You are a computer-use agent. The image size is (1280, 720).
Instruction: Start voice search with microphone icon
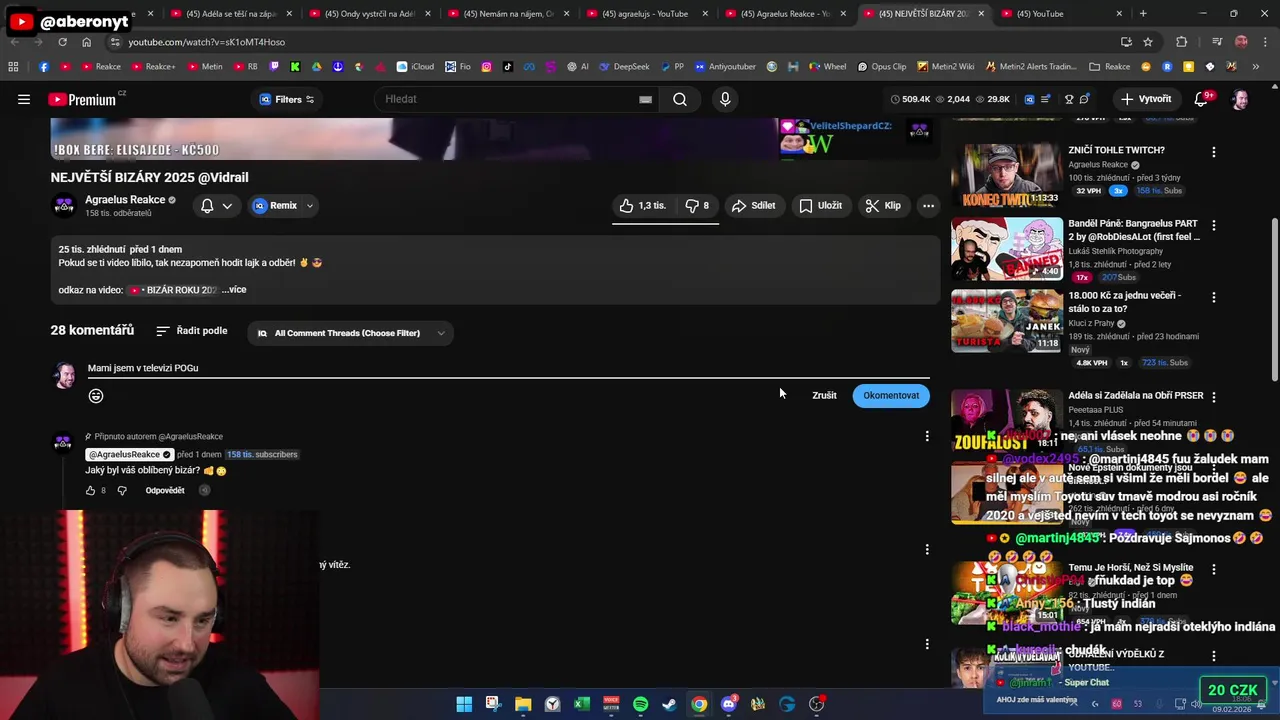[x=725, y=99]
